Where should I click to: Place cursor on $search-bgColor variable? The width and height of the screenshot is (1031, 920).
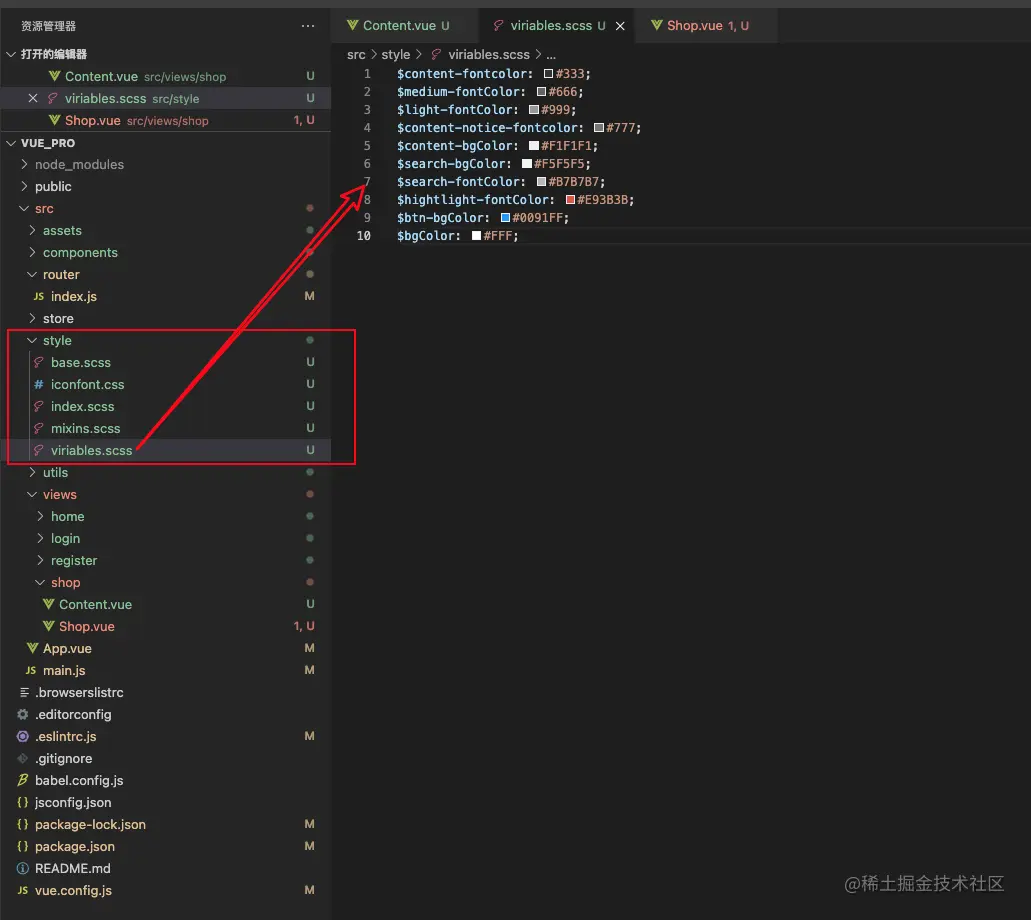pyautogui.click(x=450, y=164)
